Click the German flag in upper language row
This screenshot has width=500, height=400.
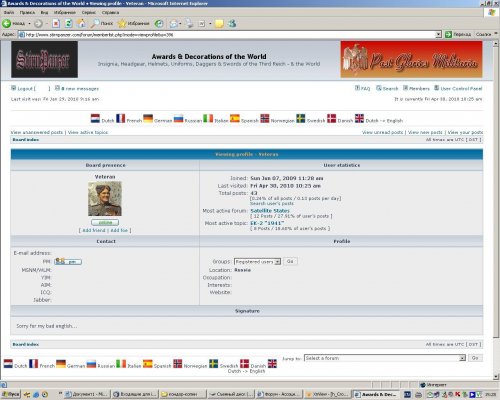pyautogui.click(x=148, y=118)
